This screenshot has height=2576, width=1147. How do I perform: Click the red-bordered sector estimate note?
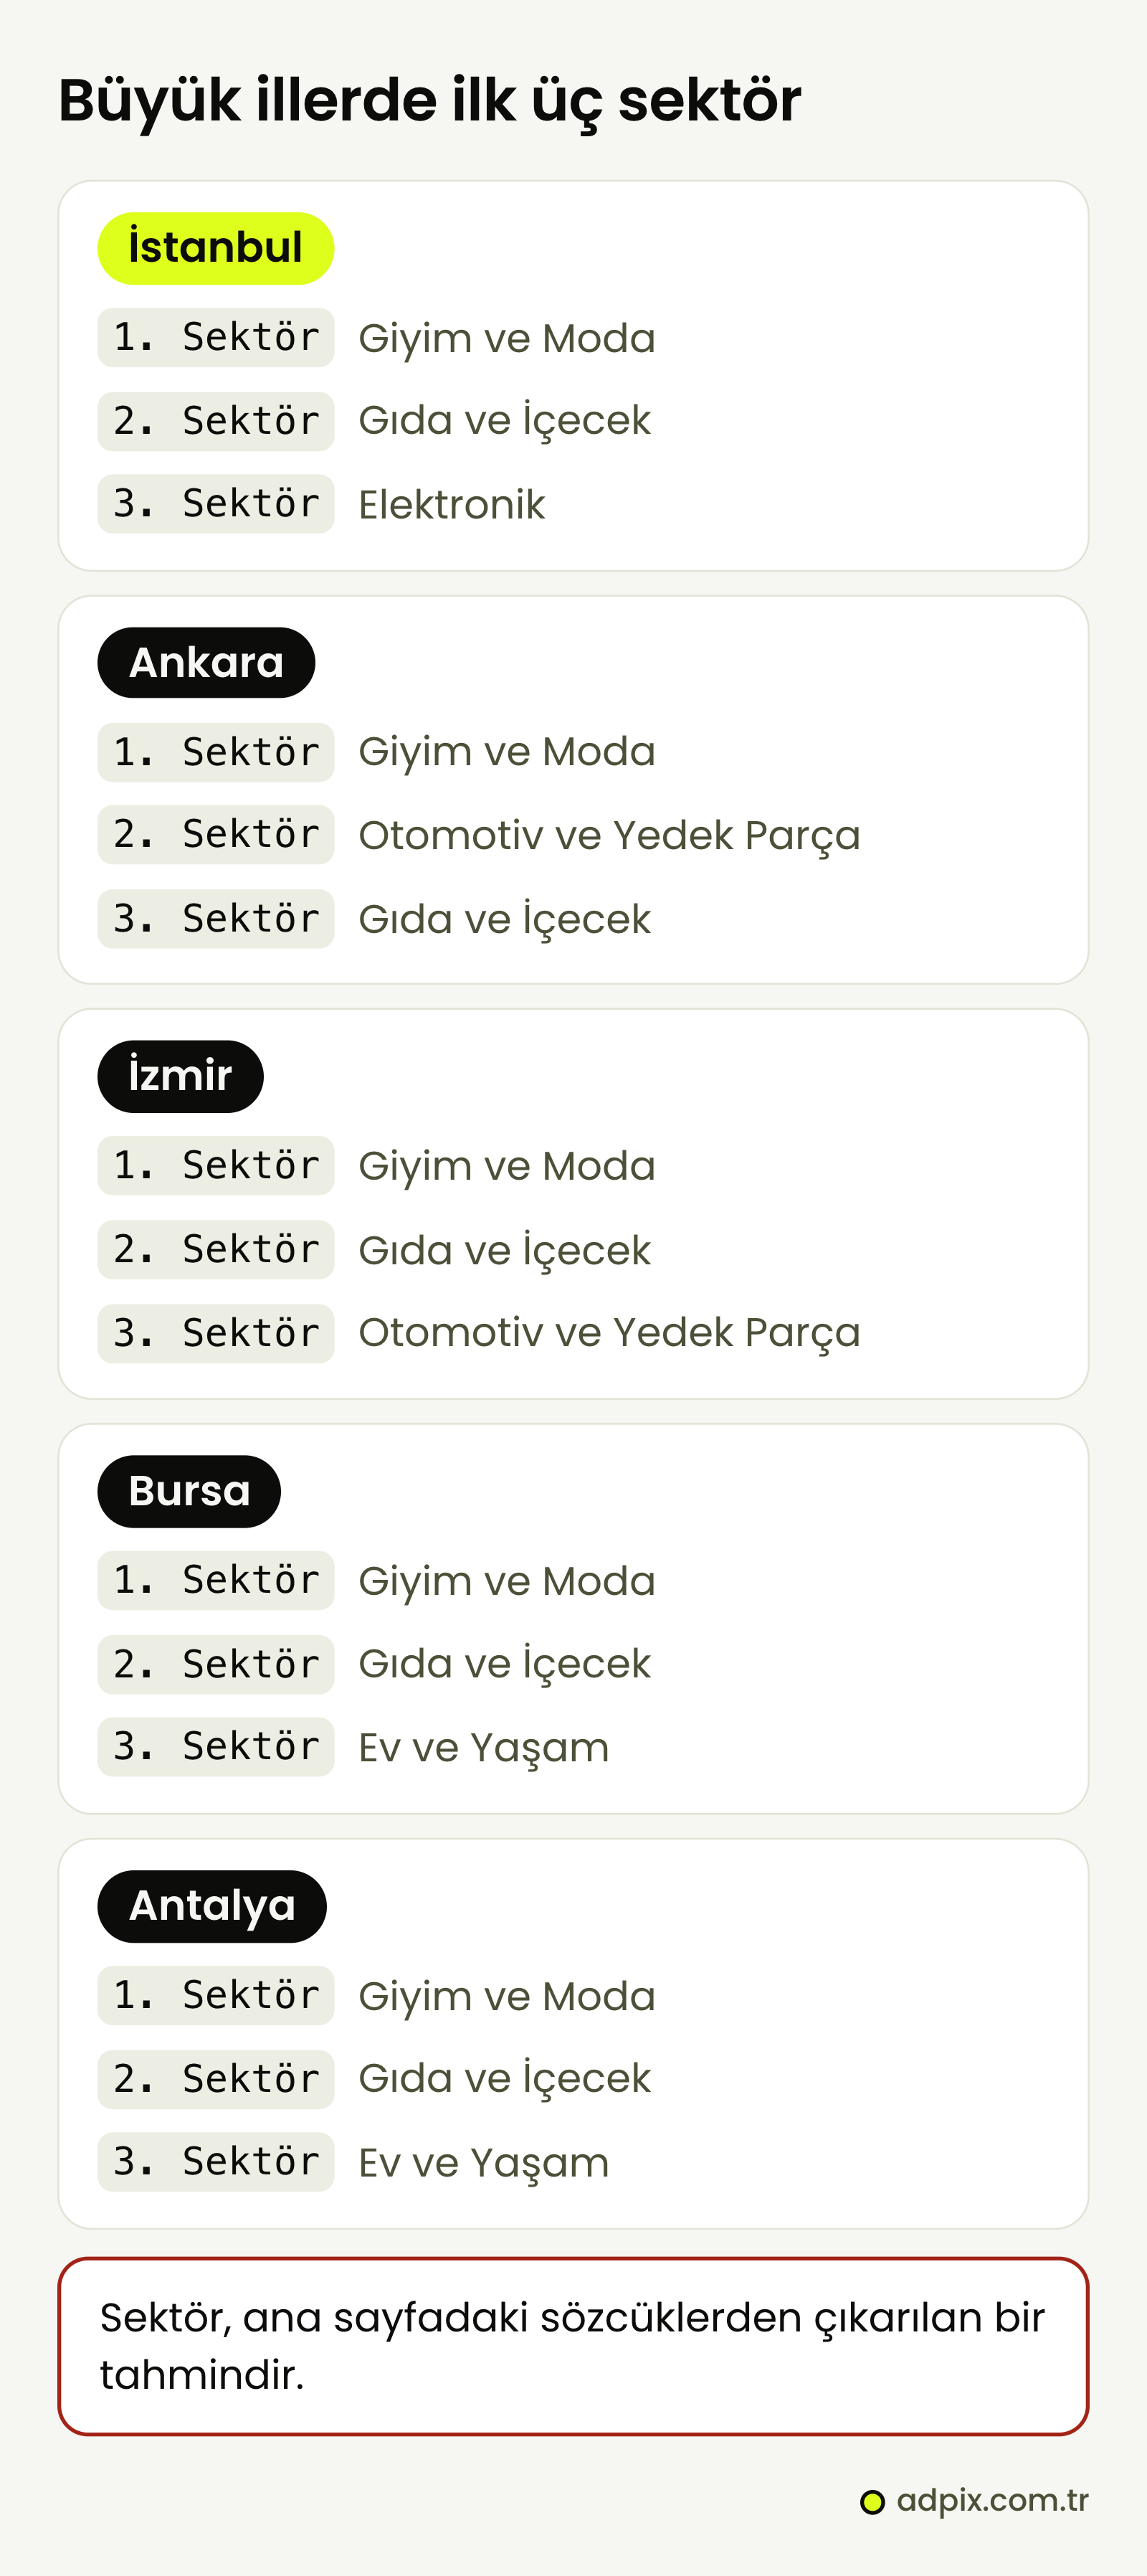point(573,2346)
